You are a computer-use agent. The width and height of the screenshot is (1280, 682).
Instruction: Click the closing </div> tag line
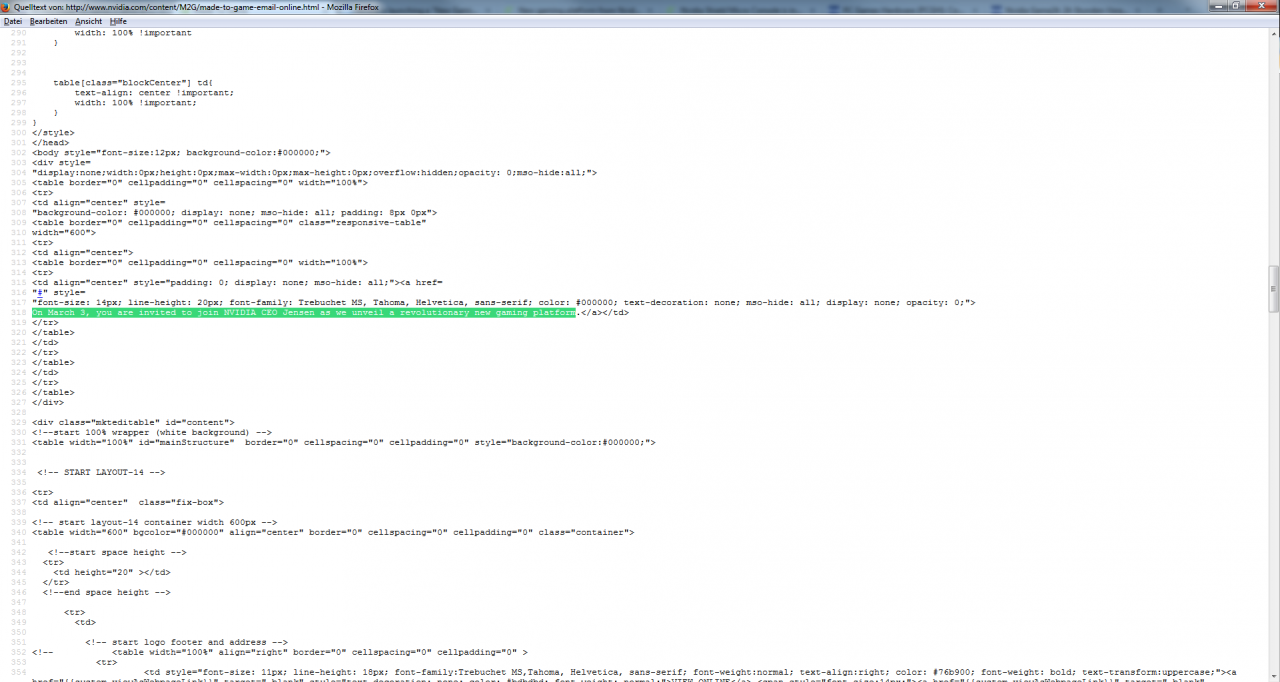click(48, 402)
